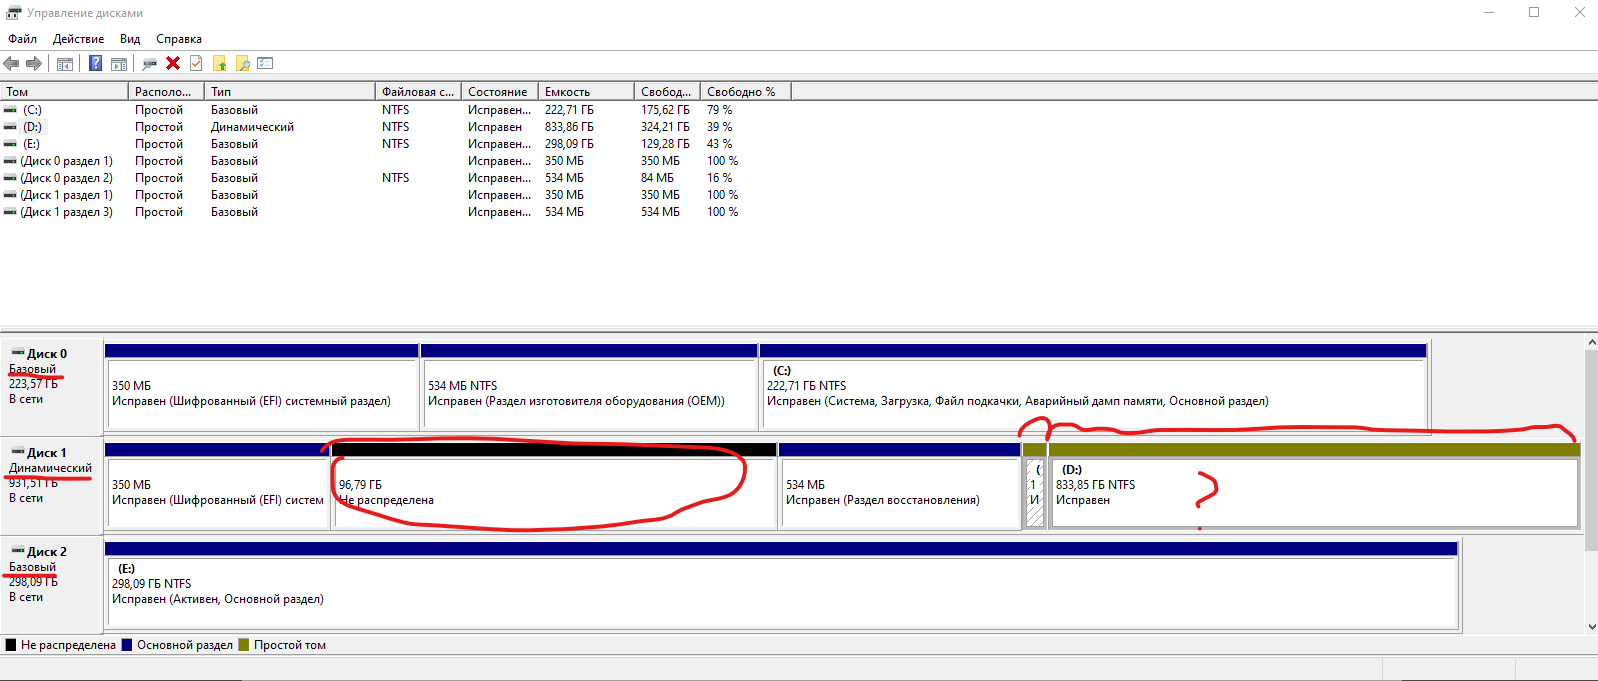Sort by the Свободно % column header
The height and width of the screenshot is (681, 1598).
tap(745, 91)
